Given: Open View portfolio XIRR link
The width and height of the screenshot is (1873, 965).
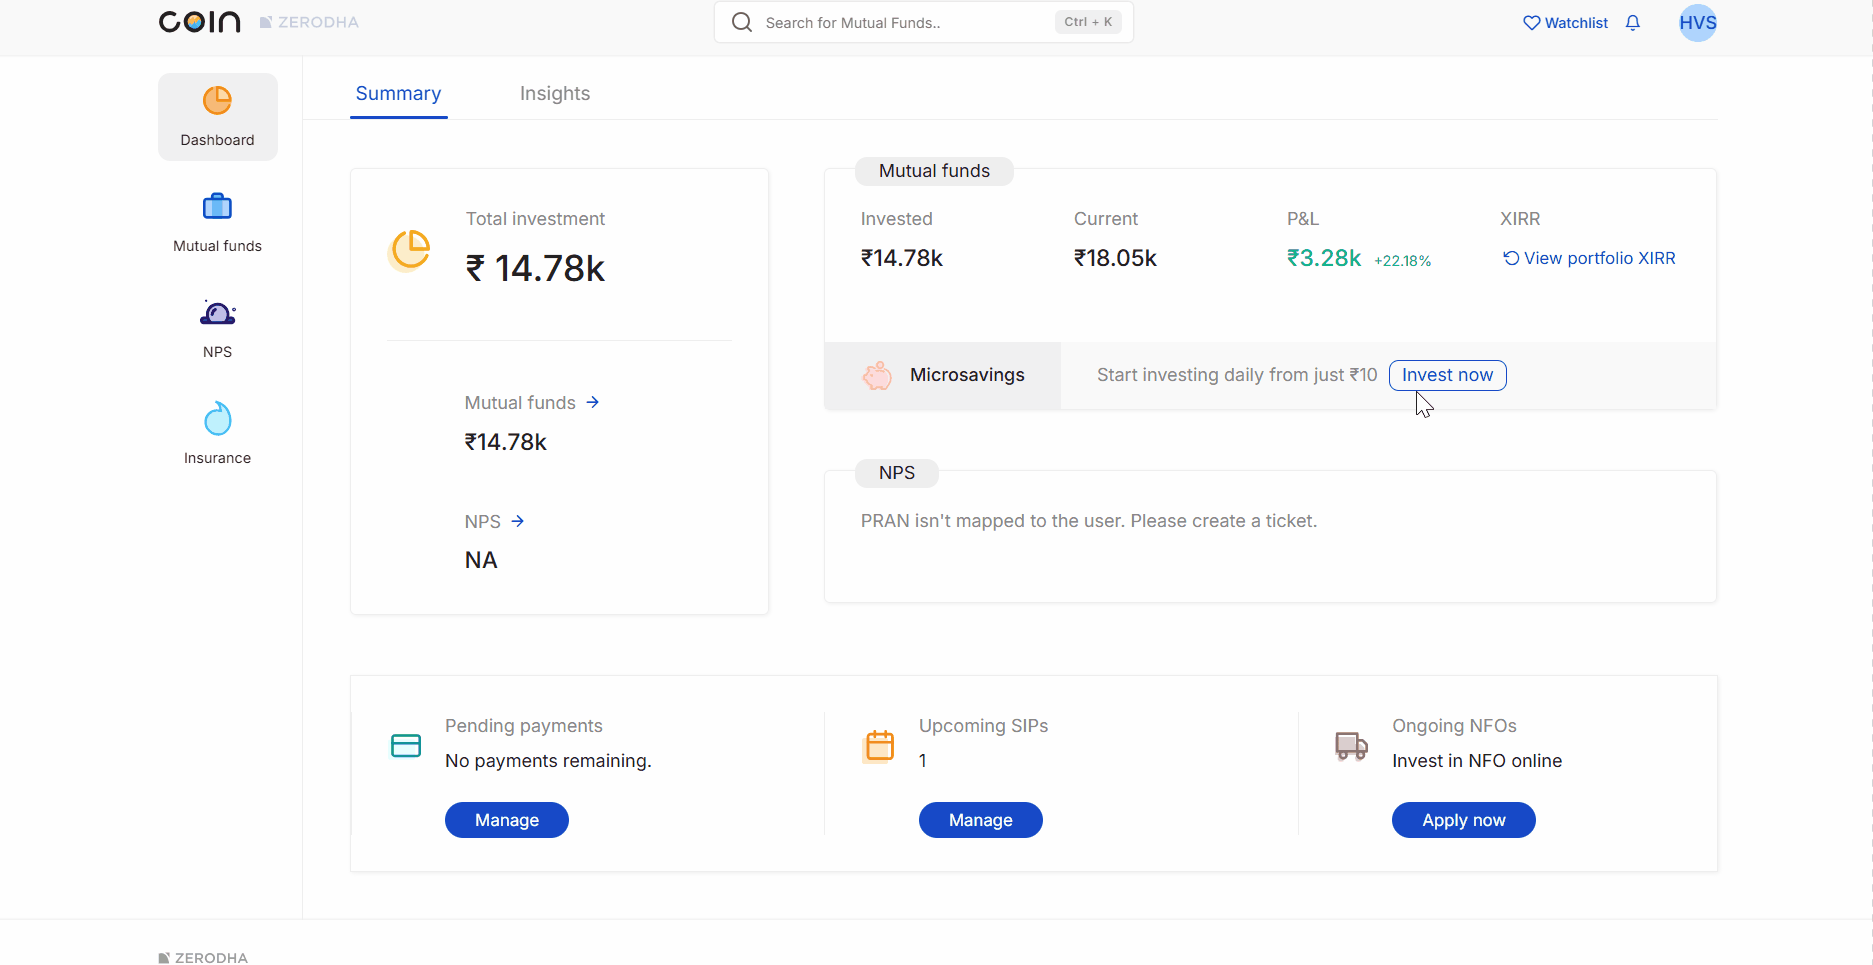Looking at the screenshot, I should 1589,258.
